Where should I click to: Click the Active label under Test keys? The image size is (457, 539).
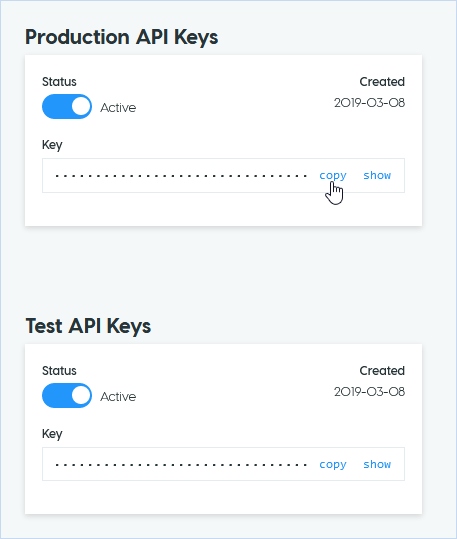pyautogui.click(x=118, y=397)
